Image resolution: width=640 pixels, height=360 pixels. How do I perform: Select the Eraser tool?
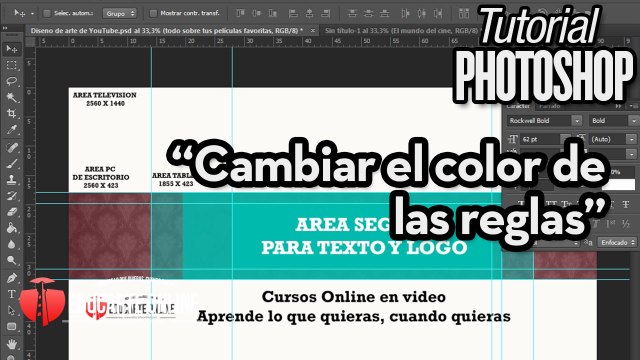11,212
